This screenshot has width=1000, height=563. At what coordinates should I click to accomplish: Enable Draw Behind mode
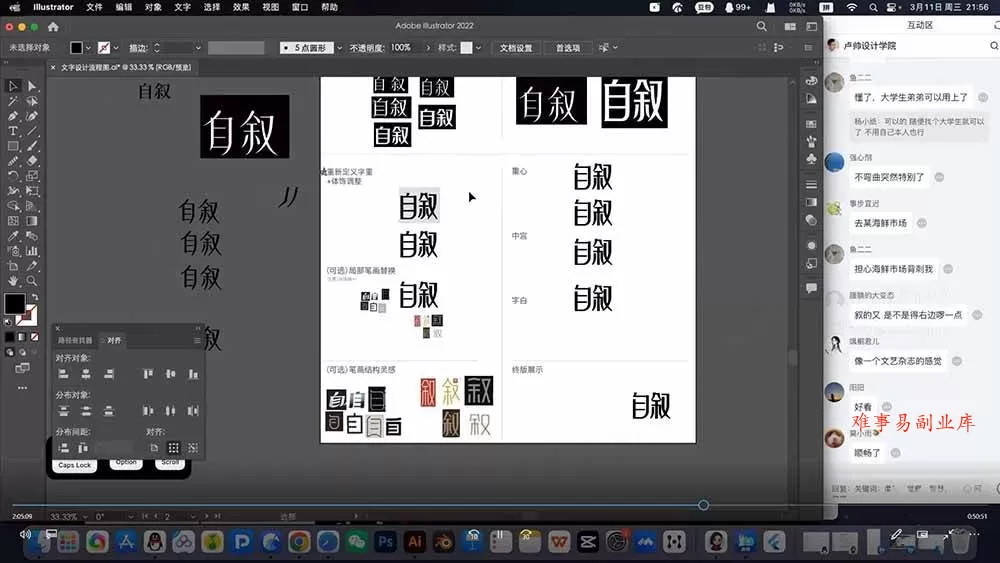(22, 352)
